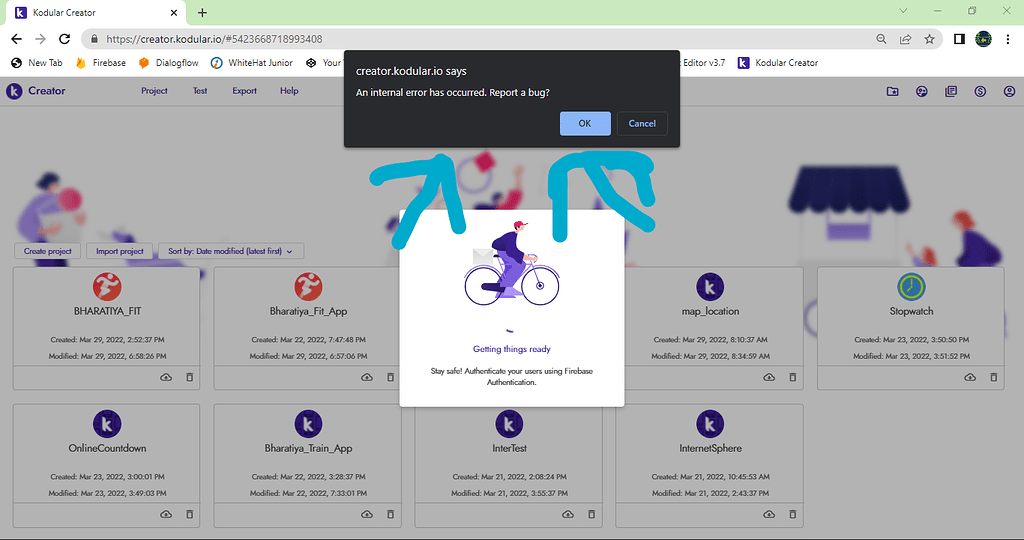
Task: Click the browser back arrow
Action: point(16,39)
